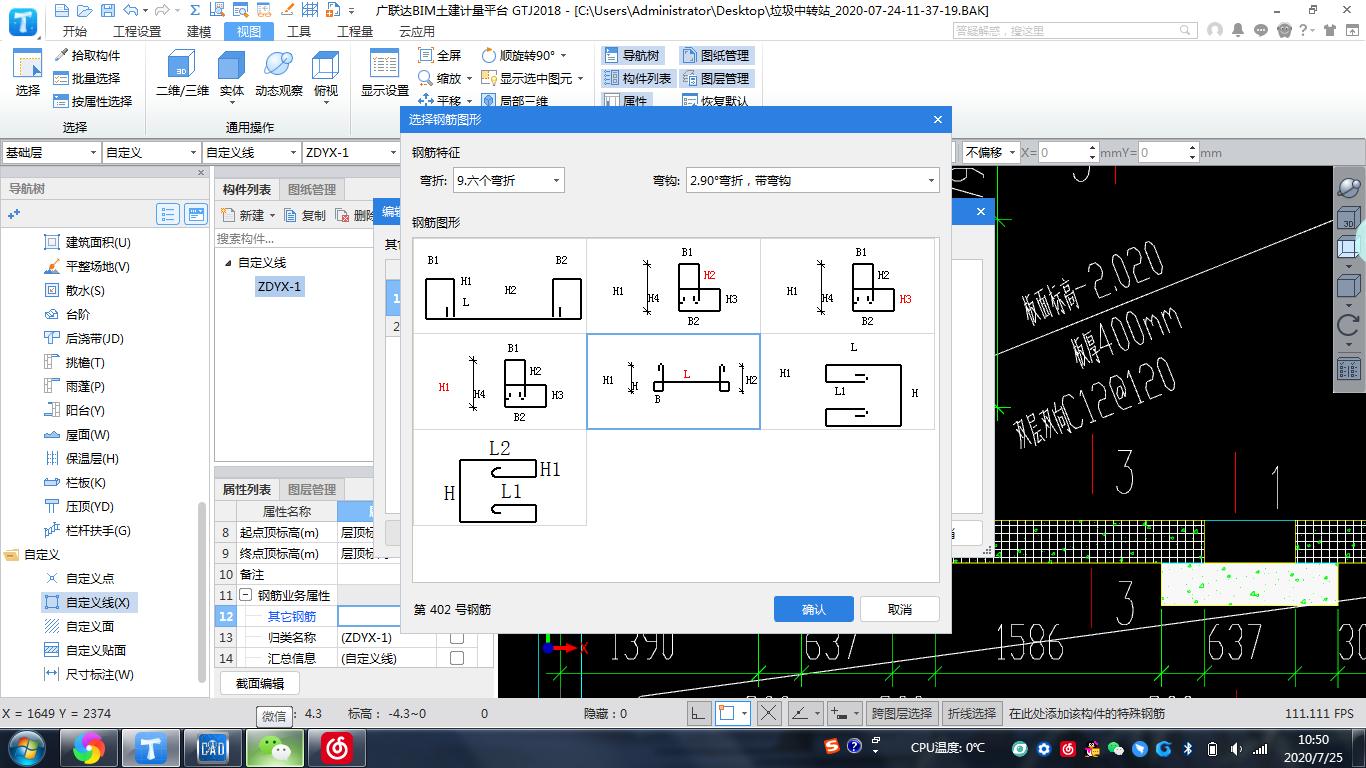Open the ZDYX-1 component dropdown
This screenshot has width=1366, height=768.
351,152
